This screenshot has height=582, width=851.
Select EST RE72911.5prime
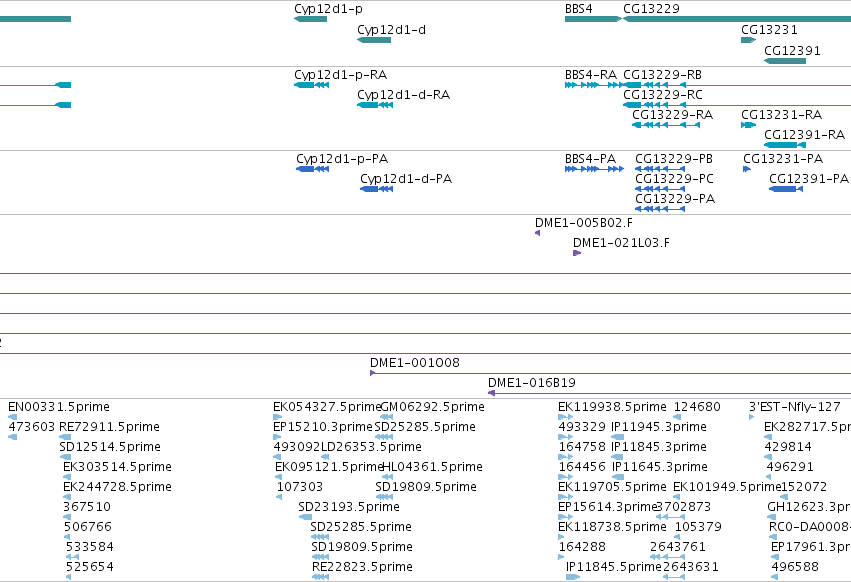pyautogui.click(x=65, y=437)
